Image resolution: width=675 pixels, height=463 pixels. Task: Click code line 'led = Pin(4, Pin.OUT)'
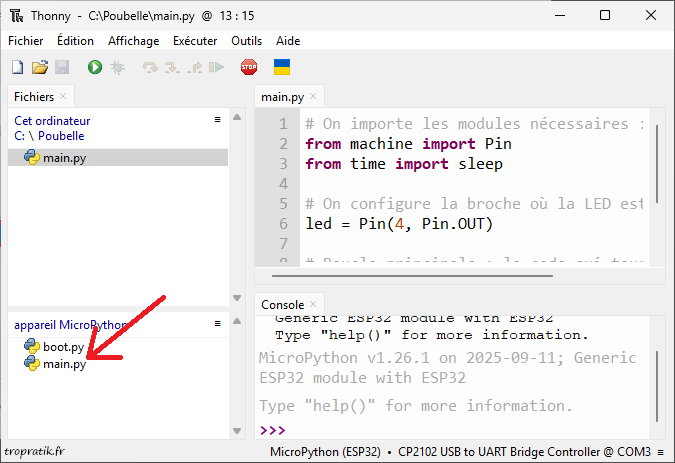(399, 224)
